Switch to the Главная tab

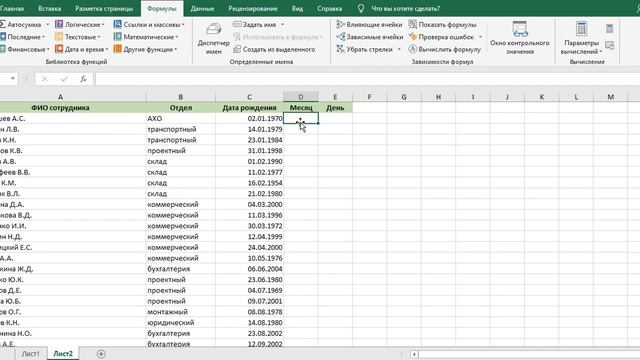coord(12,8)
